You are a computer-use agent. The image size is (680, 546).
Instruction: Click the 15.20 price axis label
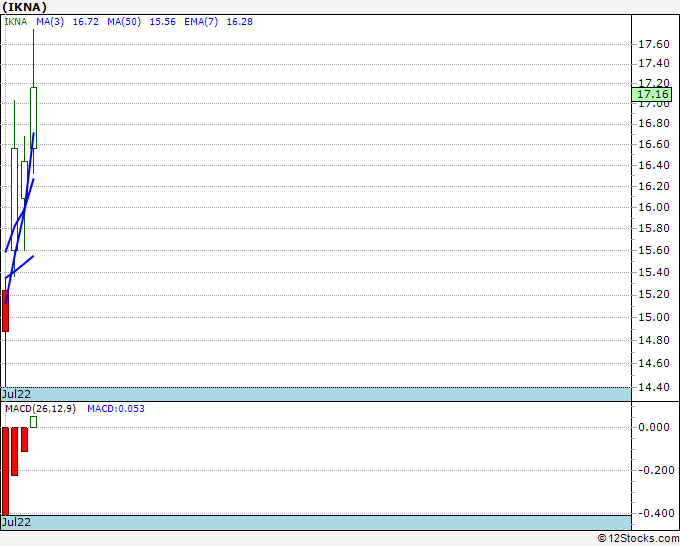[x=654, y=294]
